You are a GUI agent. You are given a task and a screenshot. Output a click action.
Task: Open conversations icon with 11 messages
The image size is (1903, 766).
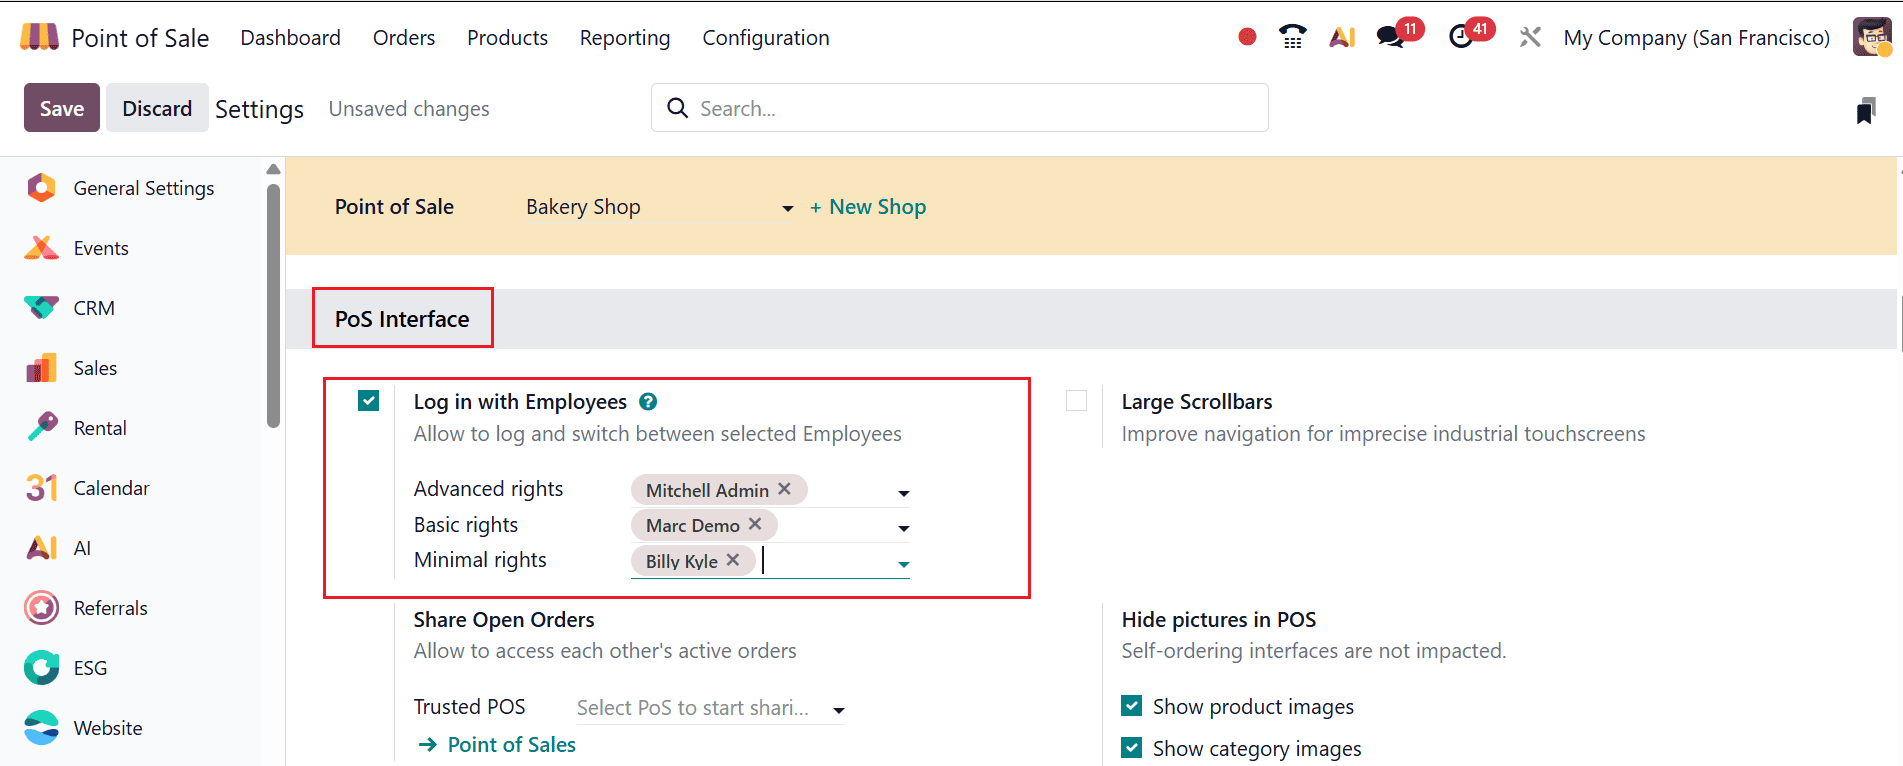tap(1390, 37)
